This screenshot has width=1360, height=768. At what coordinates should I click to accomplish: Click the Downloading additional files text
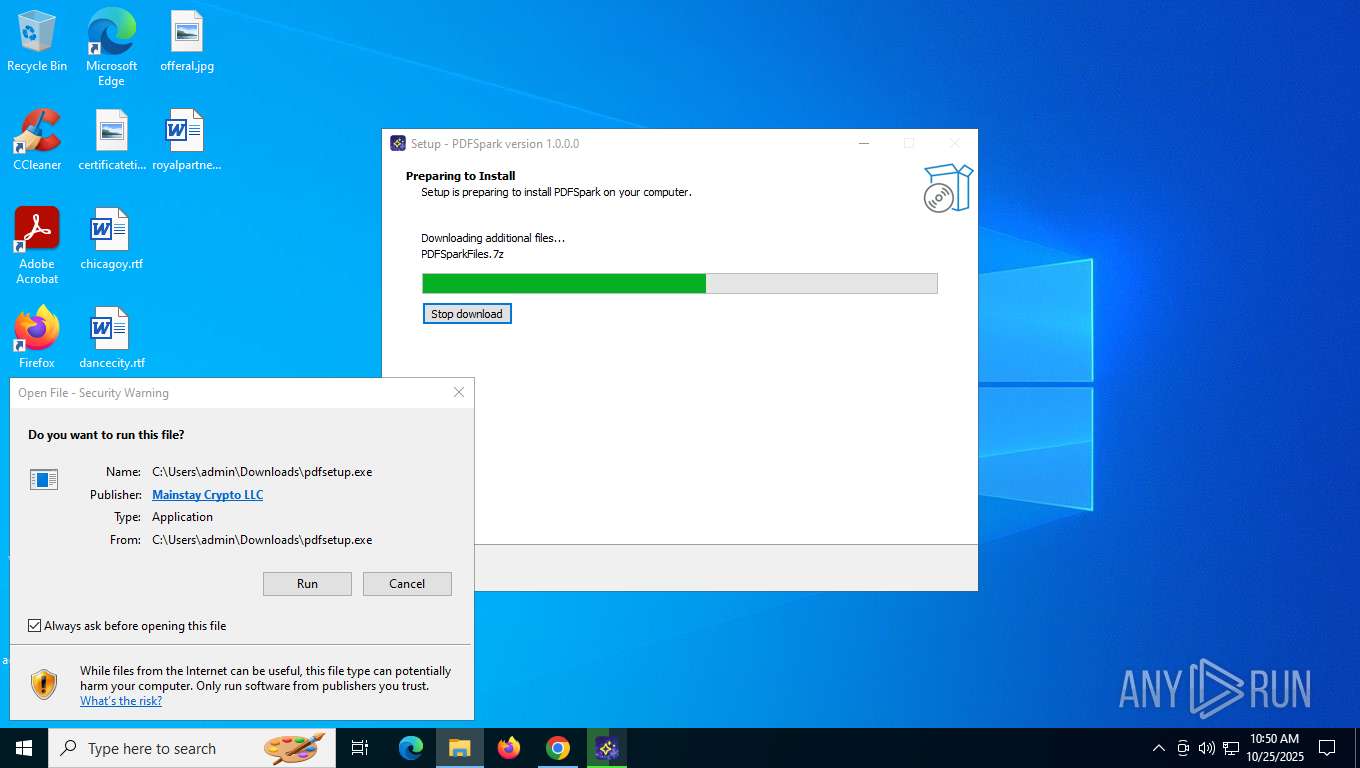[493, 238]
